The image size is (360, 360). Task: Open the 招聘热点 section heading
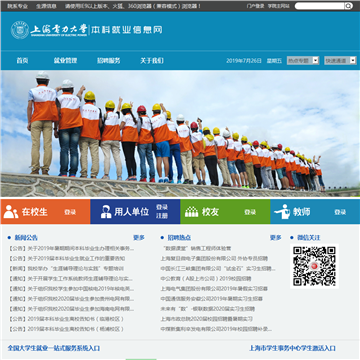(179, 238)
